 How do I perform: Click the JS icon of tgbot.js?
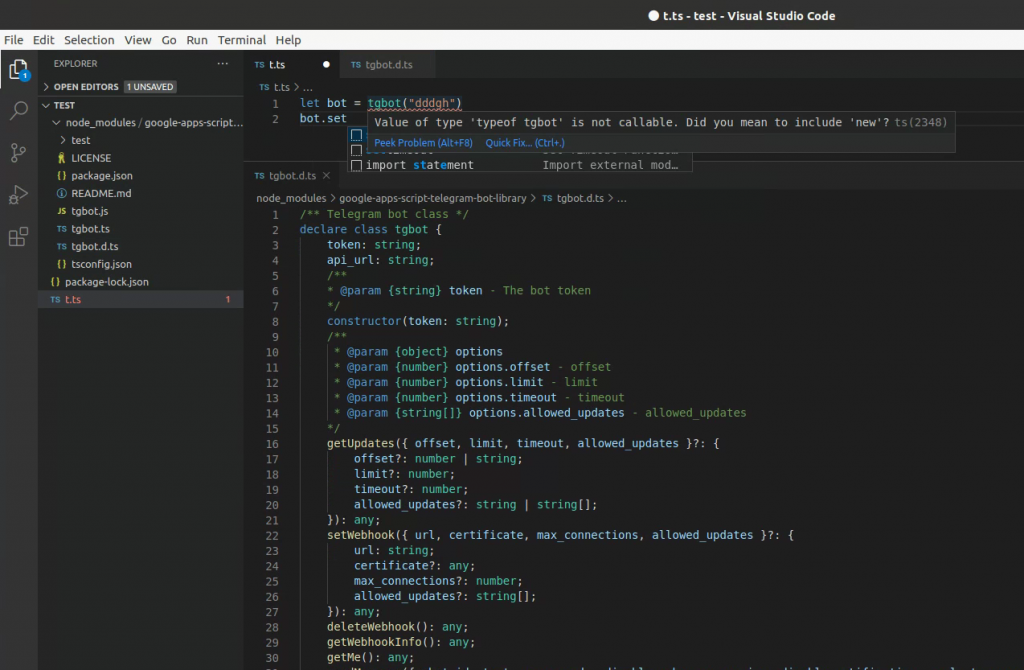pyautogui.click(x=61, y=211)
